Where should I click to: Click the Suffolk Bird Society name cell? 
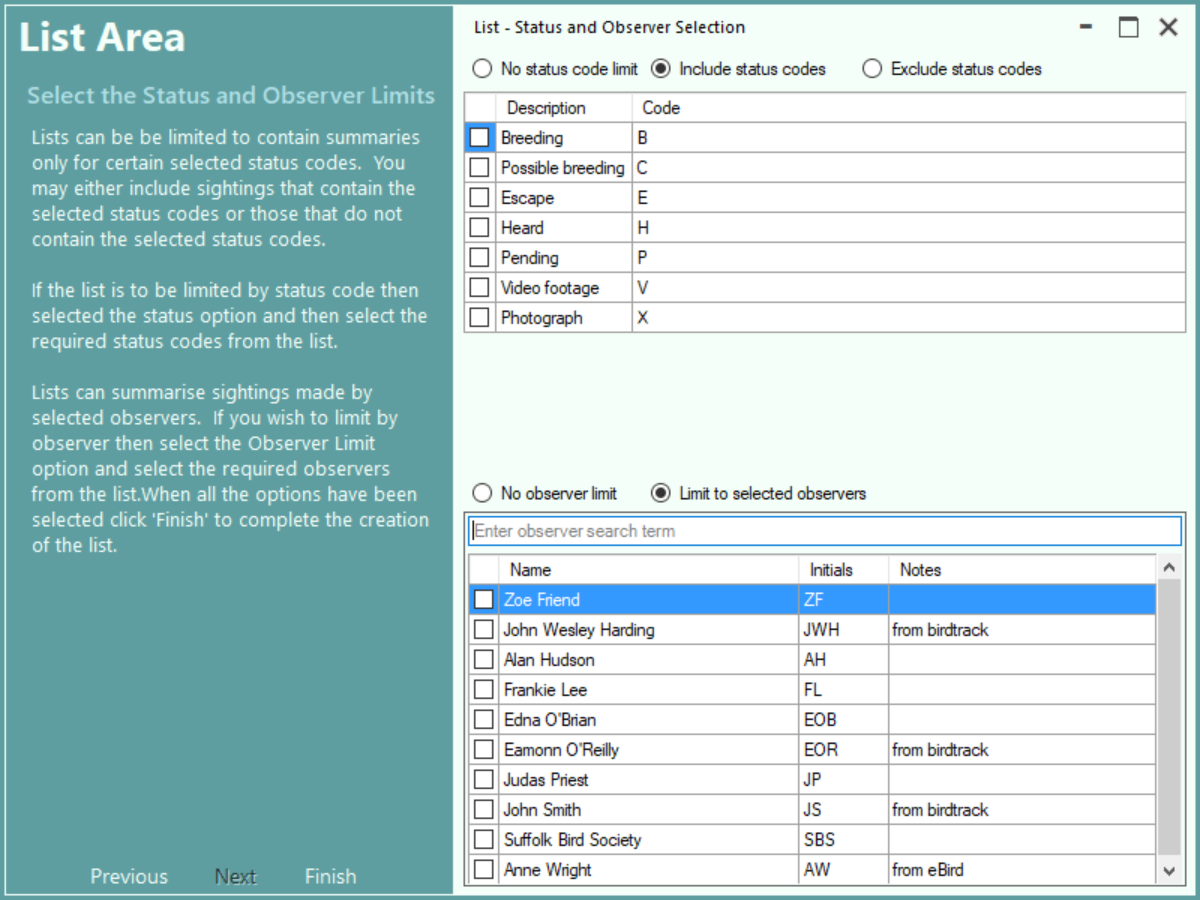[648, 840]
